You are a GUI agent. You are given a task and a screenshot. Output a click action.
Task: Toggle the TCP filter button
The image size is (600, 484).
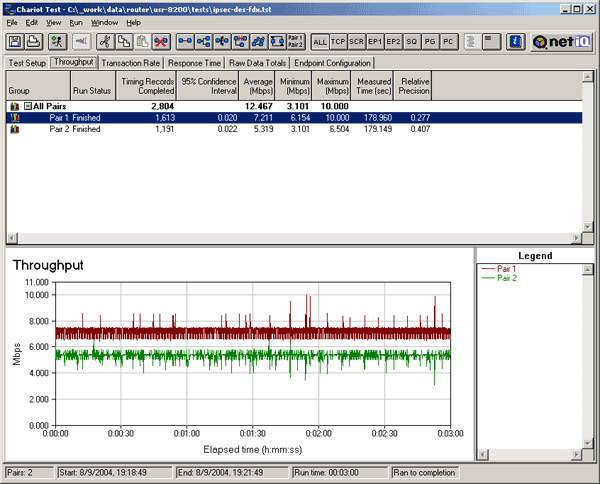tap(338, 42)
